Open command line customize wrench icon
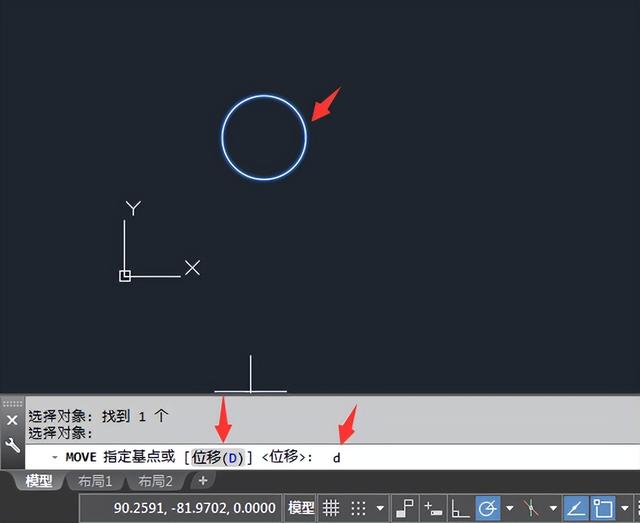 click(x=12, y=445)
